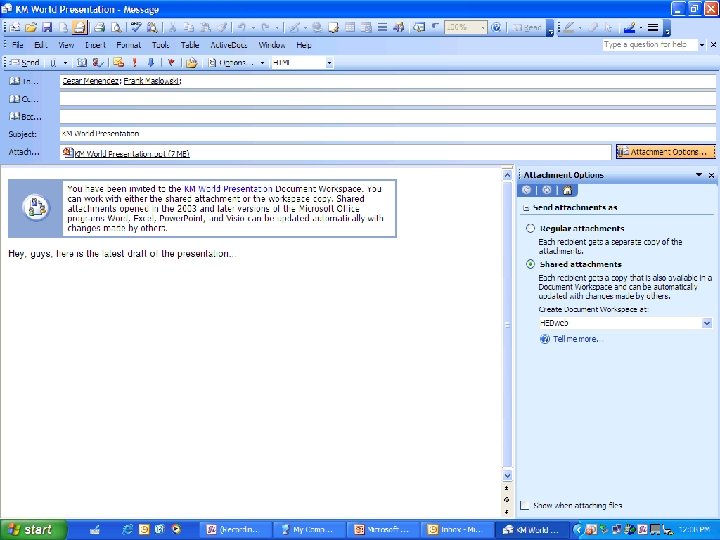
Task: Open the Table menu
Action: point(190,45)
